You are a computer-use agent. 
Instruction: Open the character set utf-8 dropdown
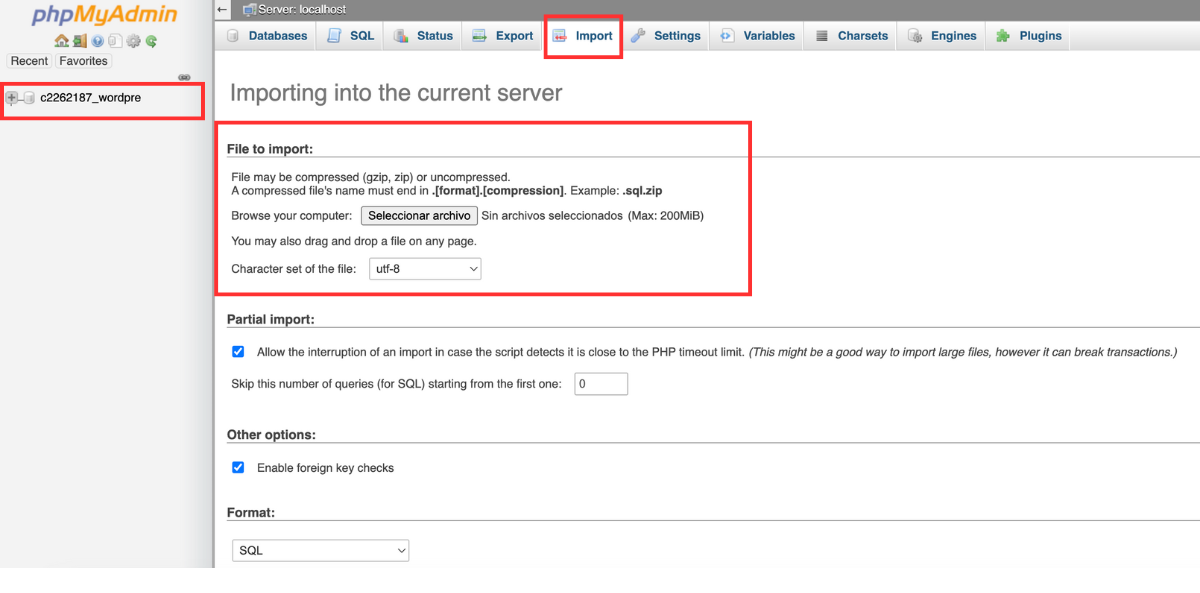(x=425, y=269)
